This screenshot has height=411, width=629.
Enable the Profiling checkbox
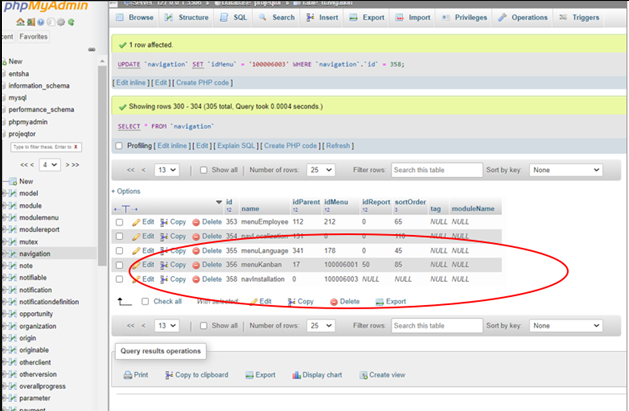(120, 146)
